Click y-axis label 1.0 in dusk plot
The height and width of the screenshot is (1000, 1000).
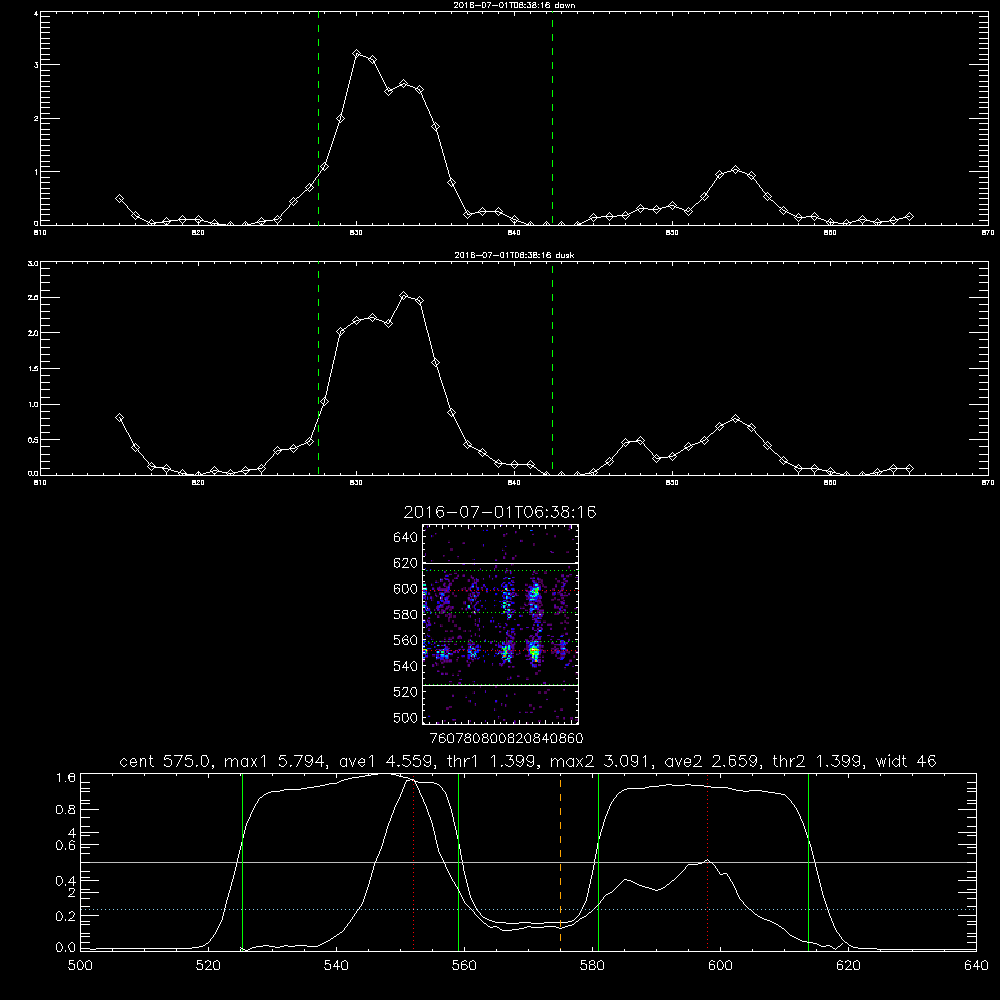coord(34,404)
